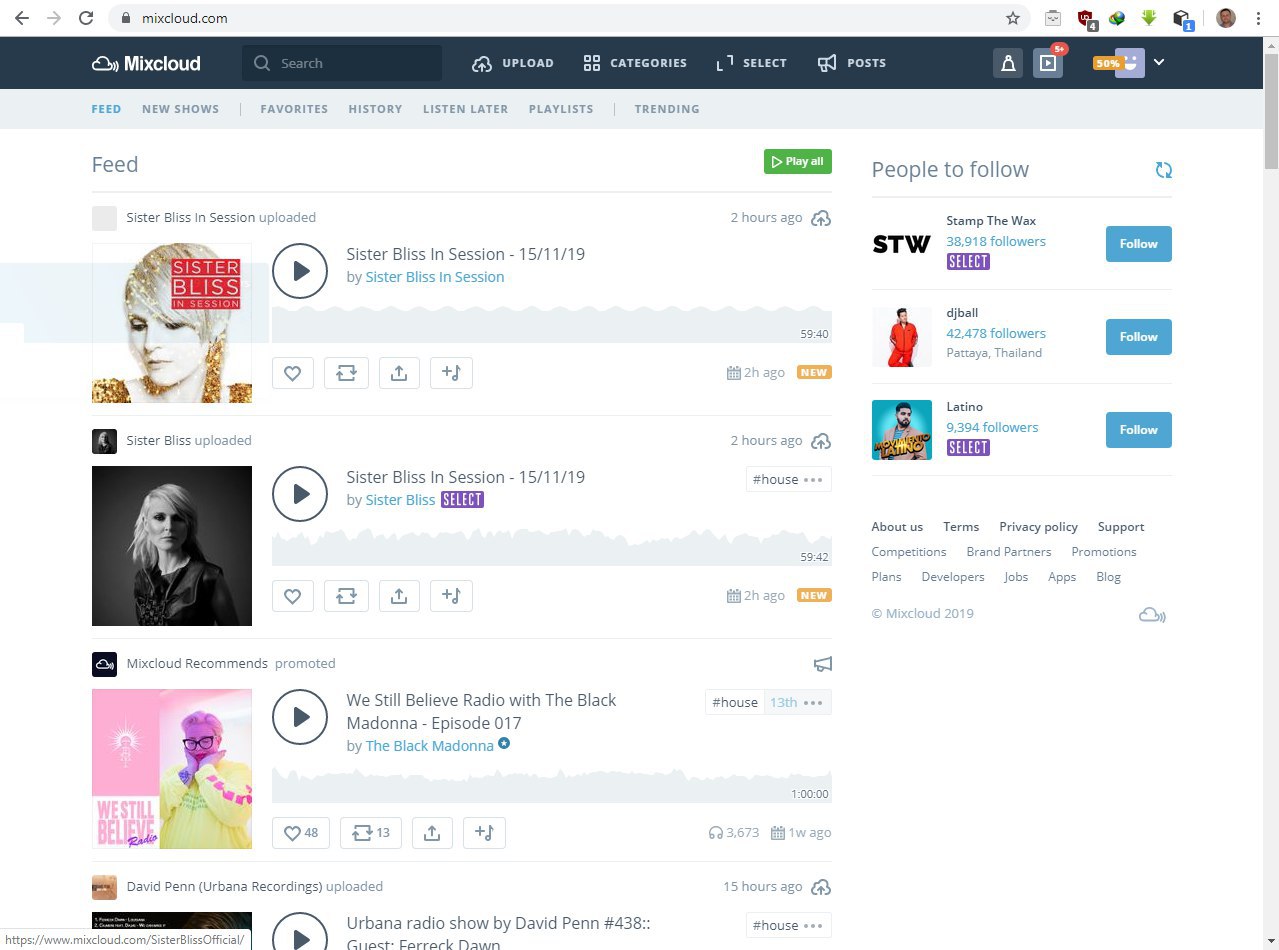Seek in Sister Bliss SELECT show waveform
Viewport: 1279px width, 950px height.
coord(551,548)
